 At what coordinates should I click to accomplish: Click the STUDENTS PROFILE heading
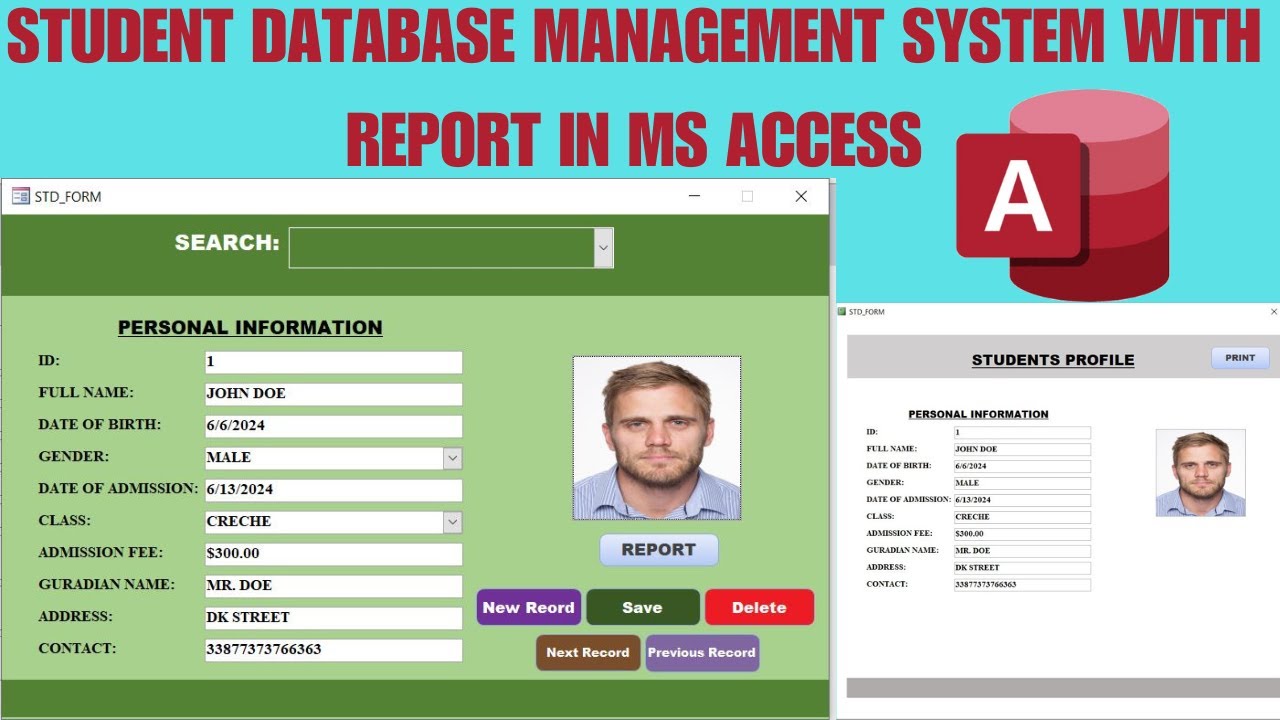click(x=1053, y=360)
